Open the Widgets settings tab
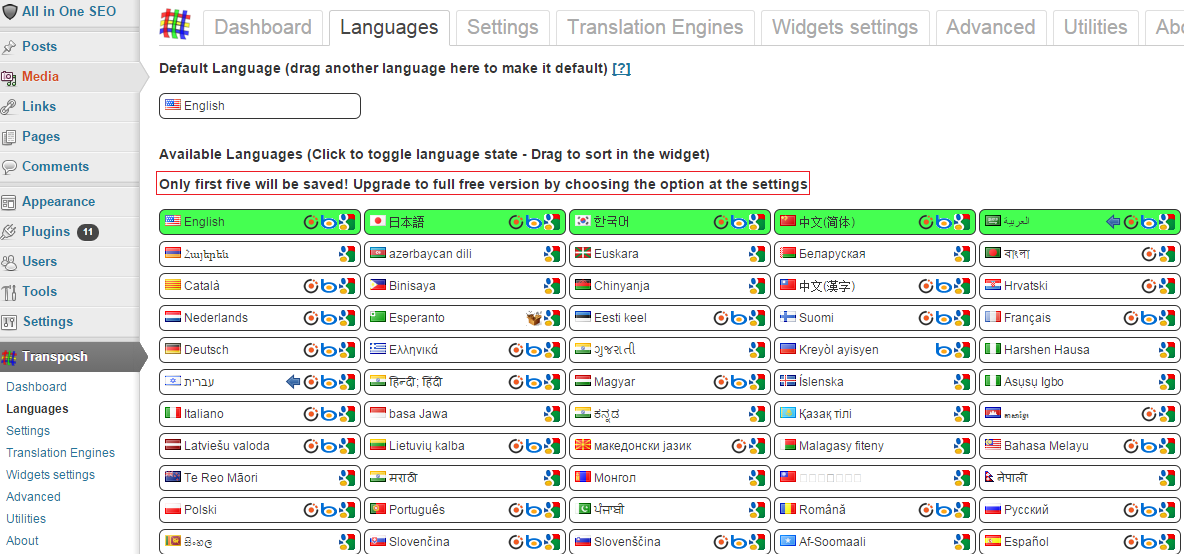The width and height of the screenshot is (1184, 554). pos(845,28)
